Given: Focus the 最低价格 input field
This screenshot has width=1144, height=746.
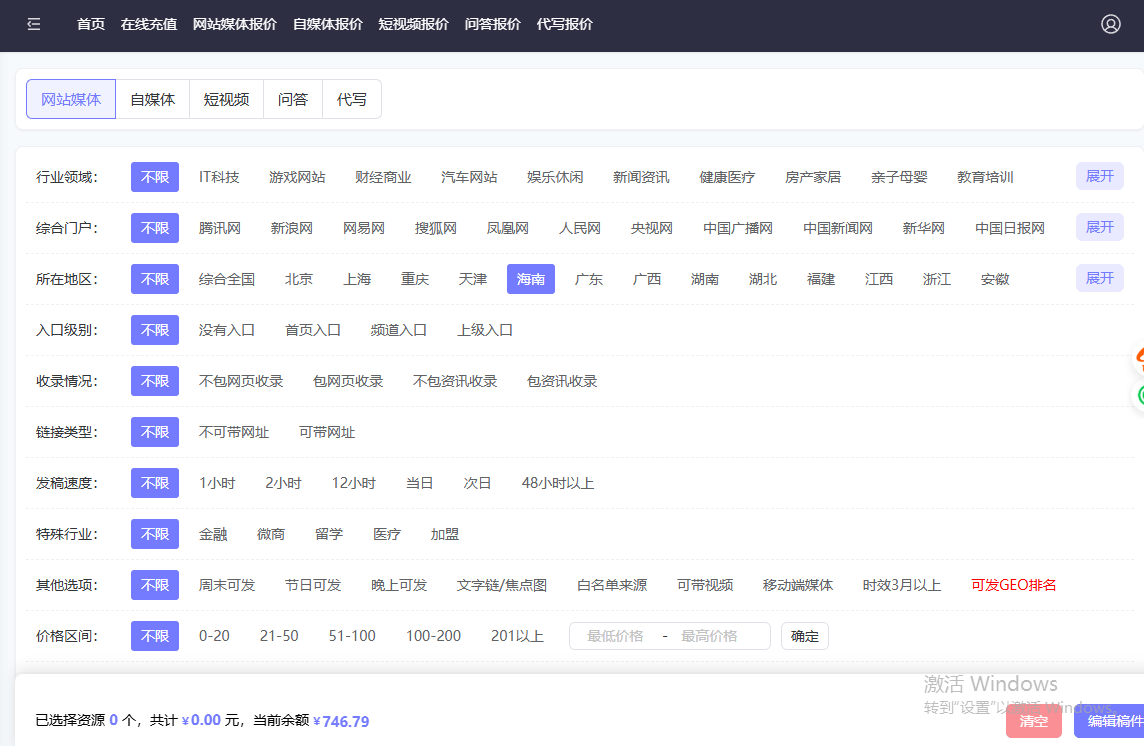Looking at the screenshot, I should (615, 637).
